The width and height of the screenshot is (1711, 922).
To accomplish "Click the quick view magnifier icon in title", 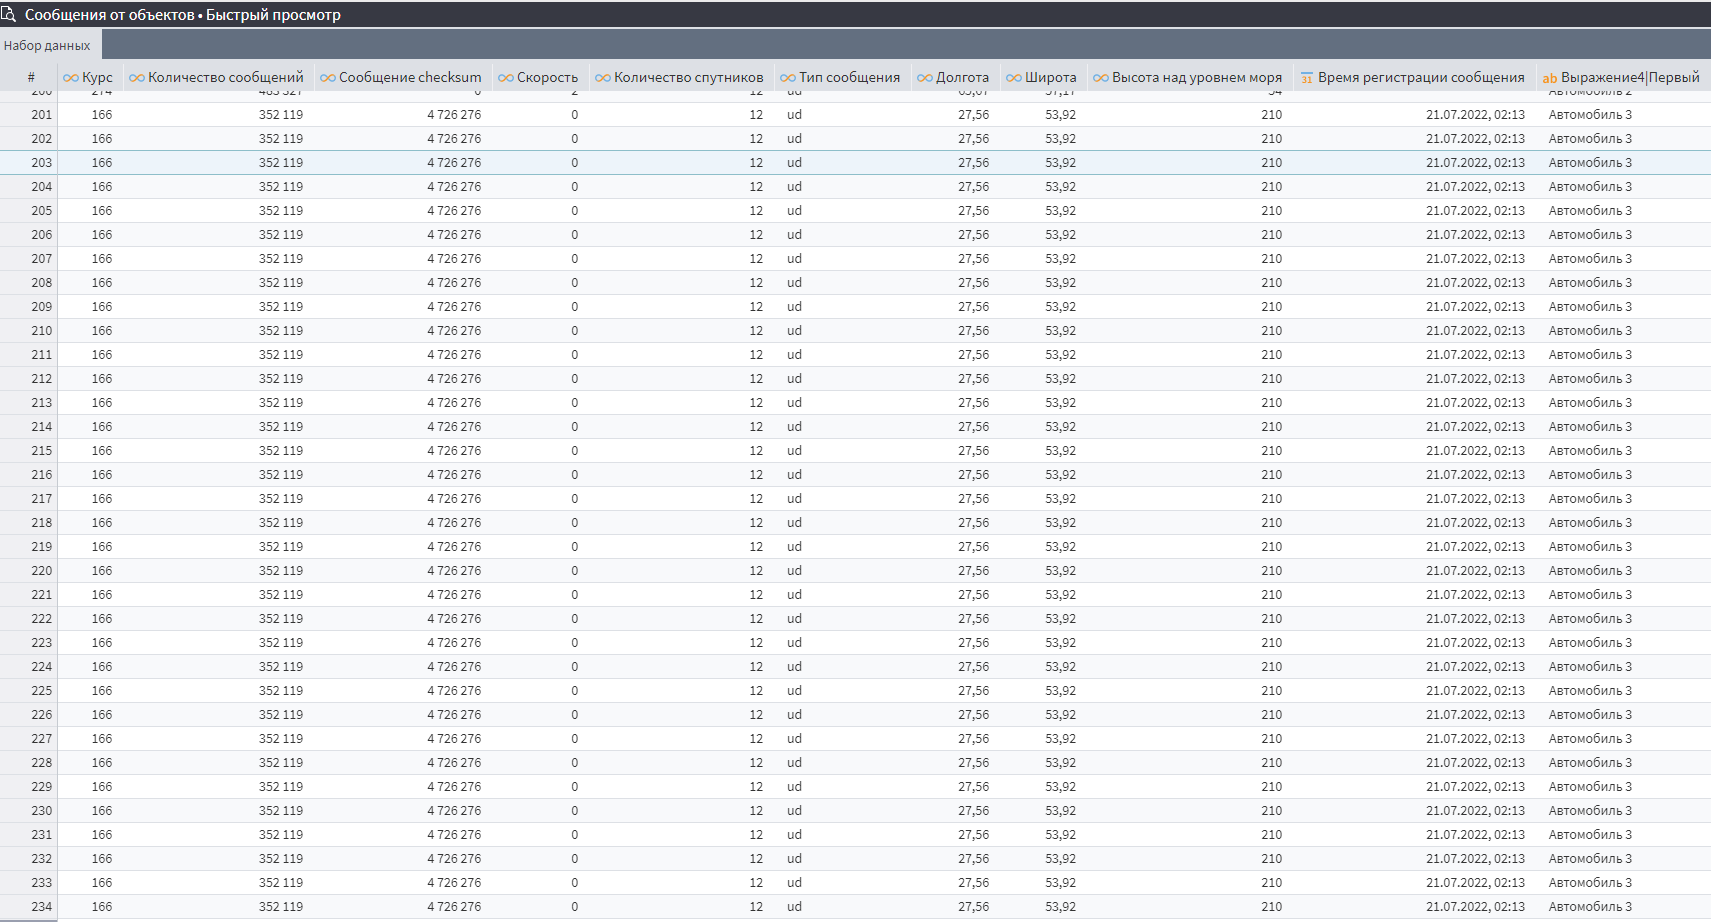I will pos(9,14).
